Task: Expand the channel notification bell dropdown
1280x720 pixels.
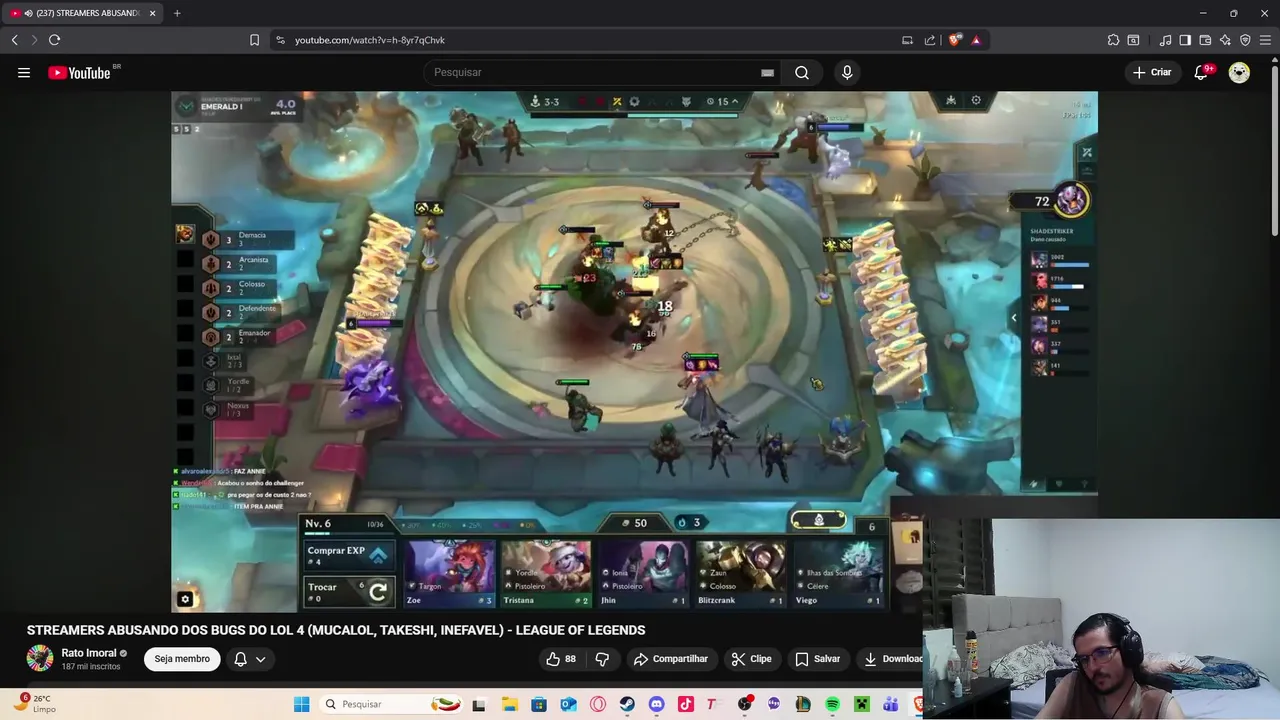Action: [250, 659]
